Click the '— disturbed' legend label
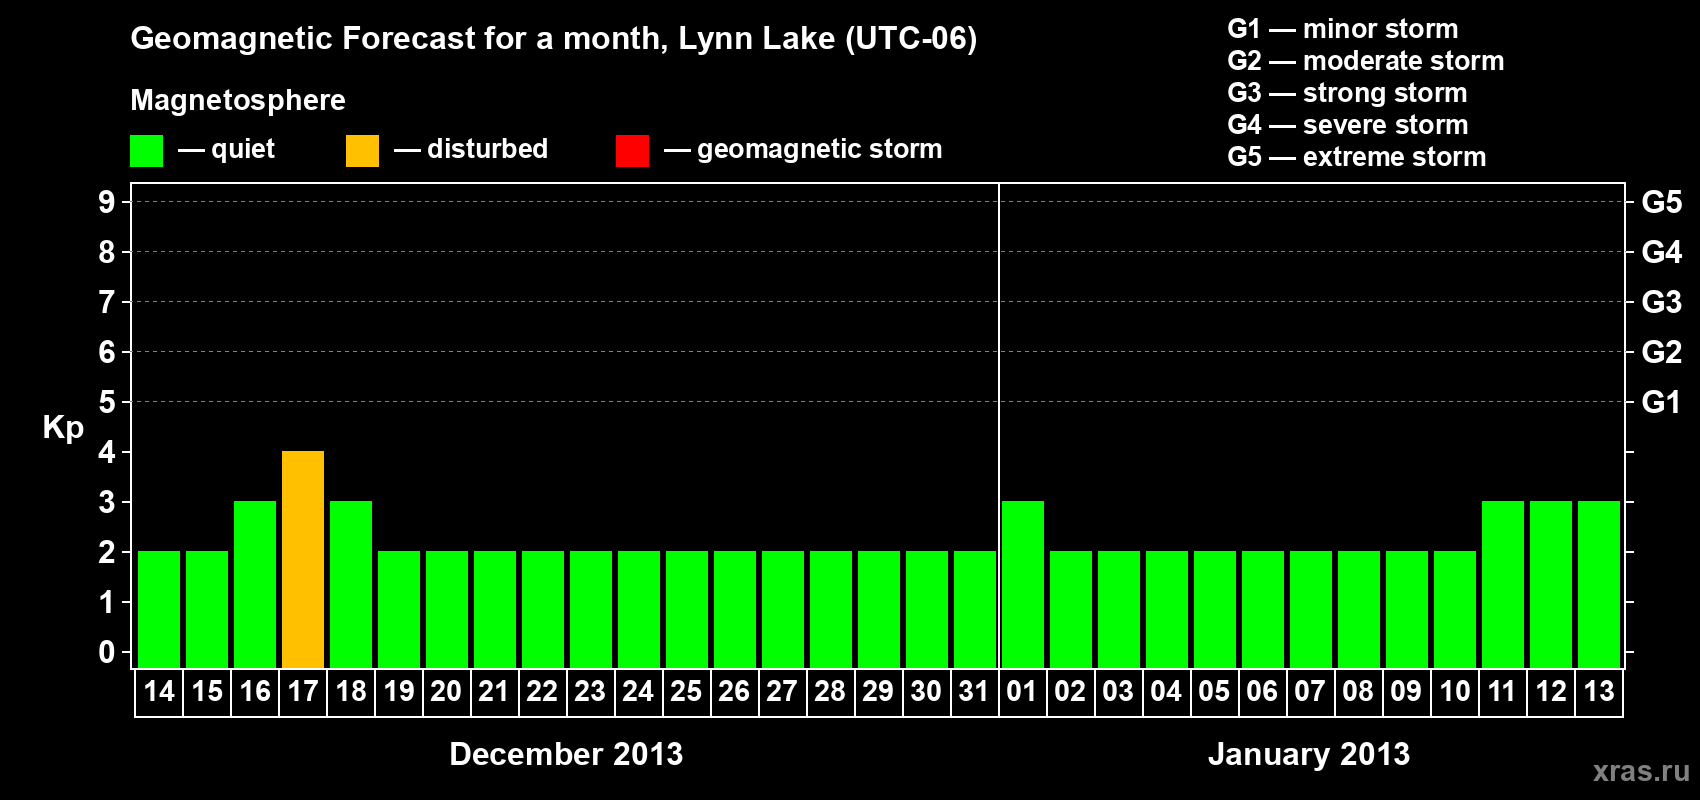Screen dimensions: 1700x800 (471, 149)
